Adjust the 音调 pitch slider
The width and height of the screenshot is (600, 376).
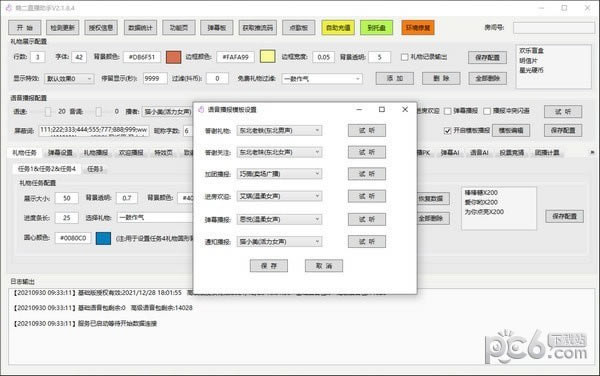click(98, 112)
